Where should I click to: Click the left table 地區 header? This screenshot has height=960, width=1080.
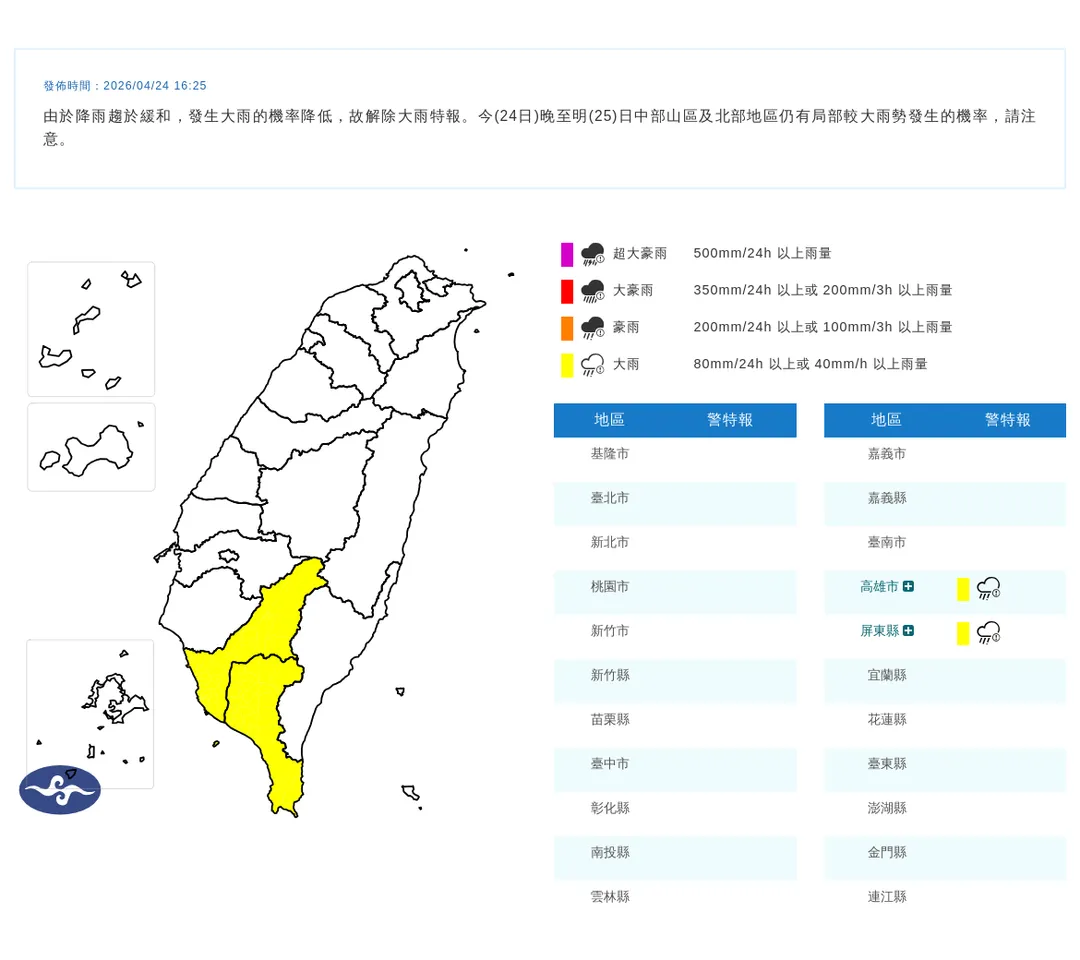pyautogui.click(x=610, y=420)
